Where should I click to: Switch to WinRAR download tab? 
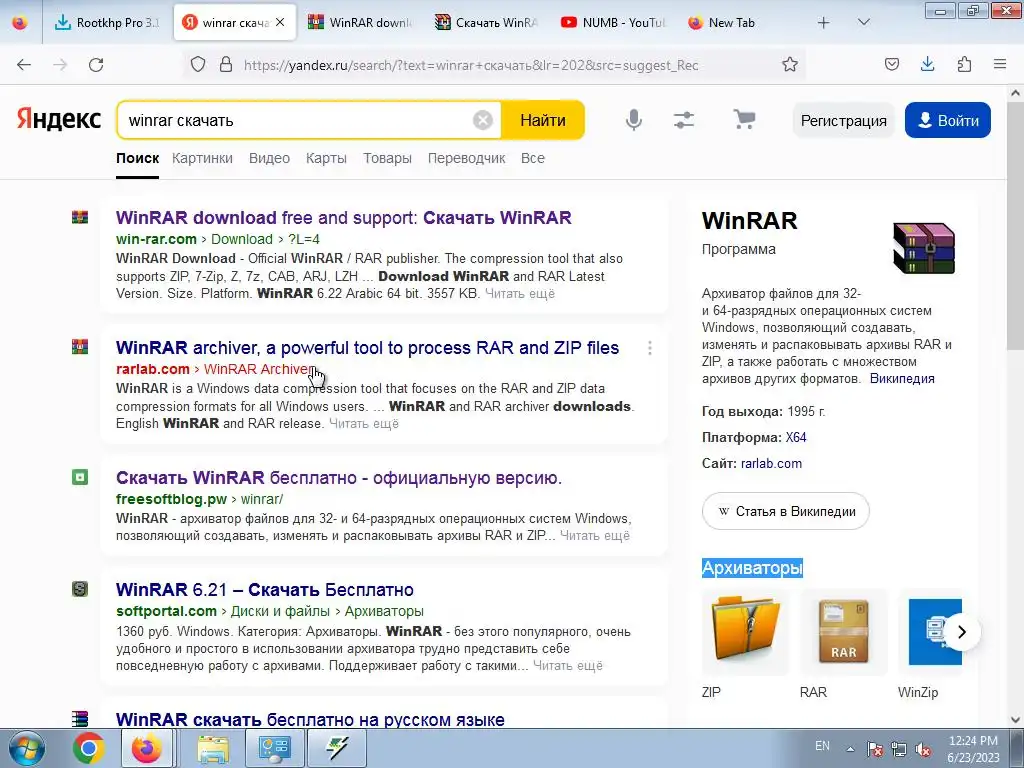click(x=360, y=22)
